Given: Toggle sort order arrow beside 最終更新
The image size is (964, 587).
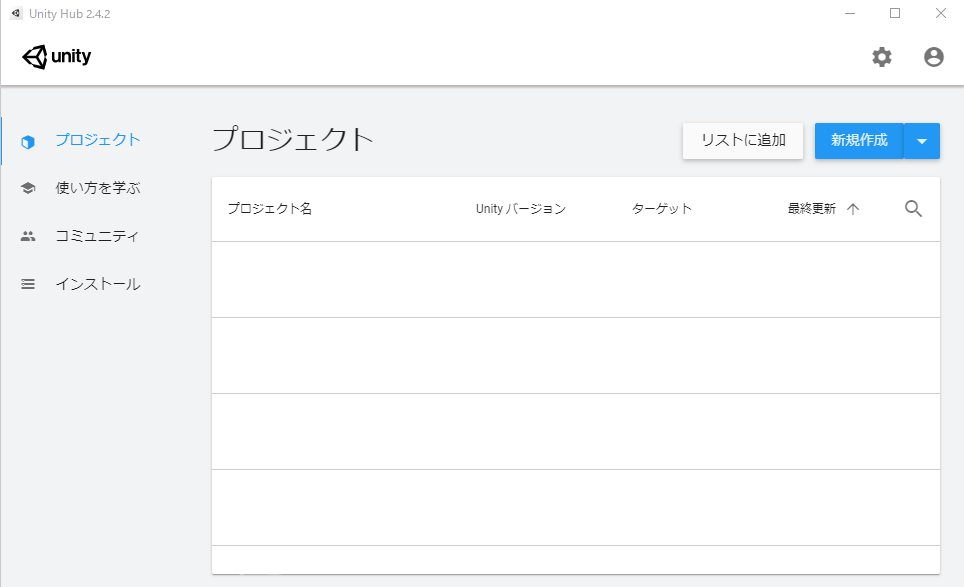Looking at the screenshot, I should click(x=853, y=209).
